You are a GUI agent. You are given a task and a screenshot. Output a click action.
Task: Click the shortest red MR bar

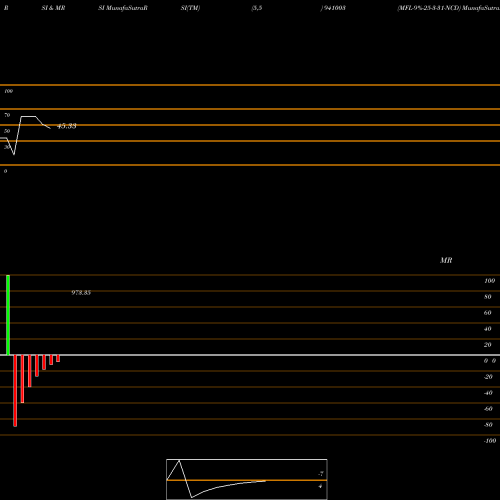[58, 358]
